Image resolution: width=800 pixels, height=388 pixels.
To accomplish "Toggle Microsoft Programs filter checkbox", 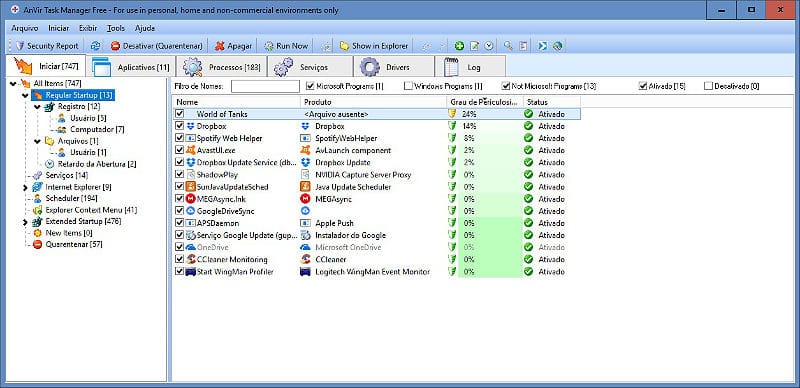I will pyautogui.click(x=310, y=86).
